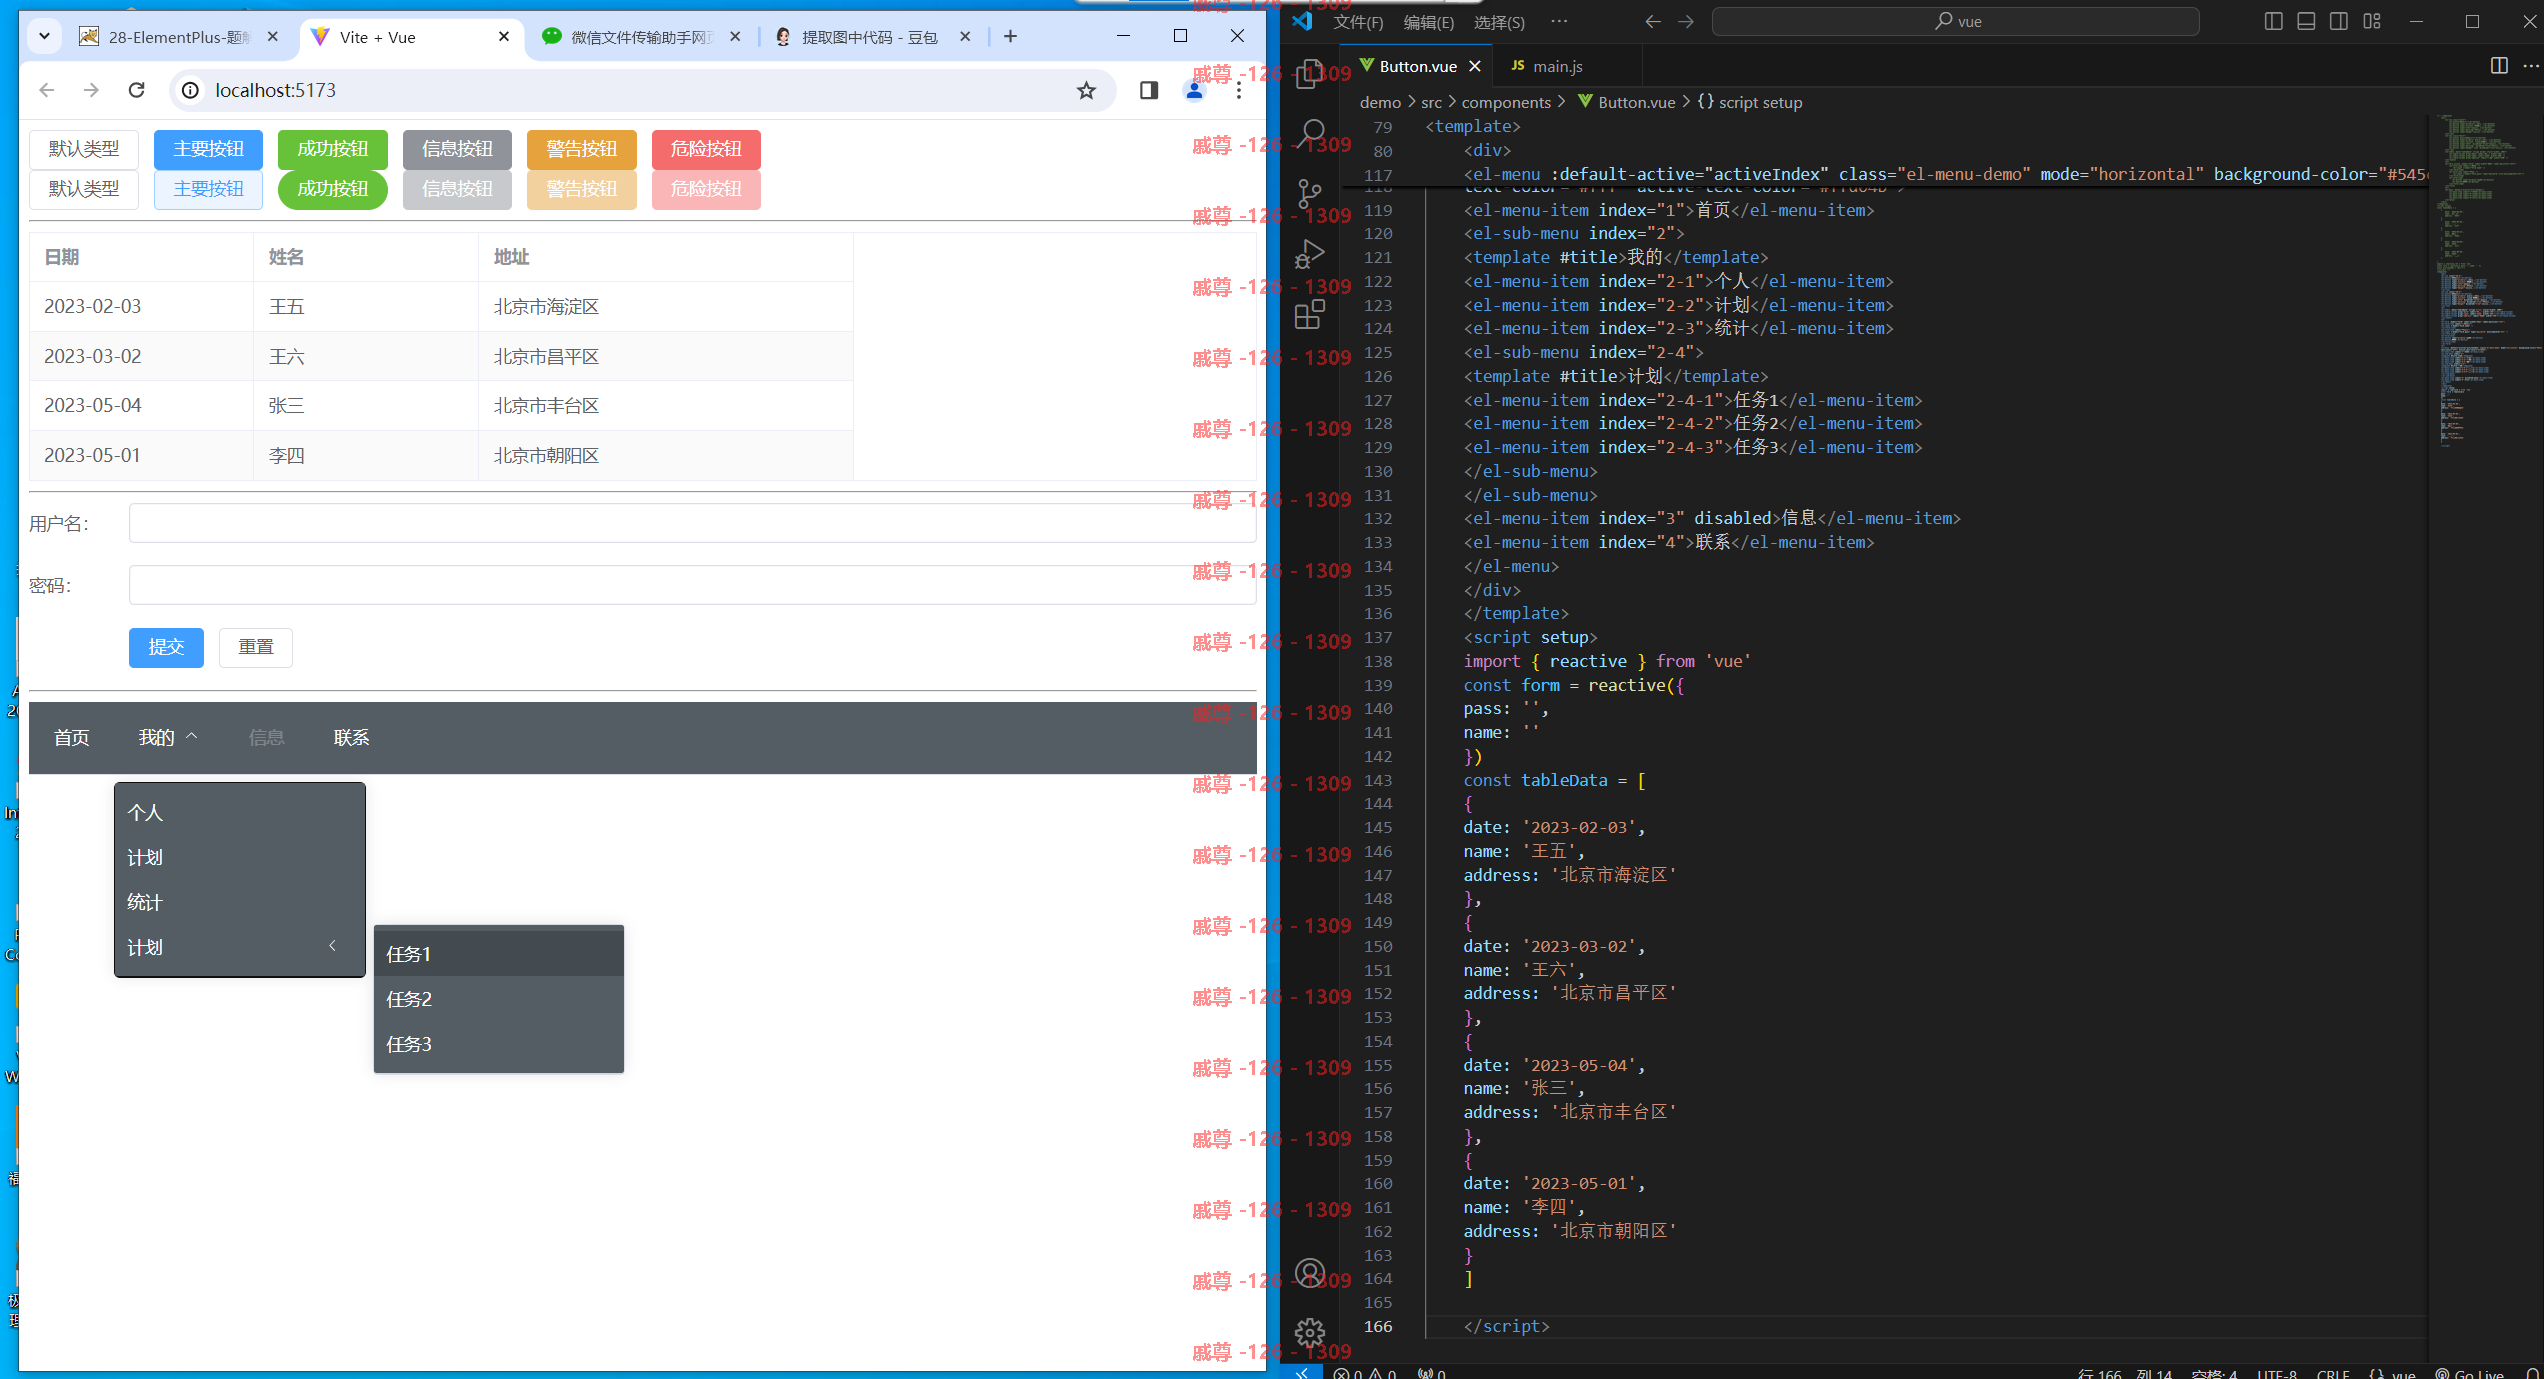2544x1379 pixels.
Task: Go back in VS Code navigation history
Action: pos(1653,21)
